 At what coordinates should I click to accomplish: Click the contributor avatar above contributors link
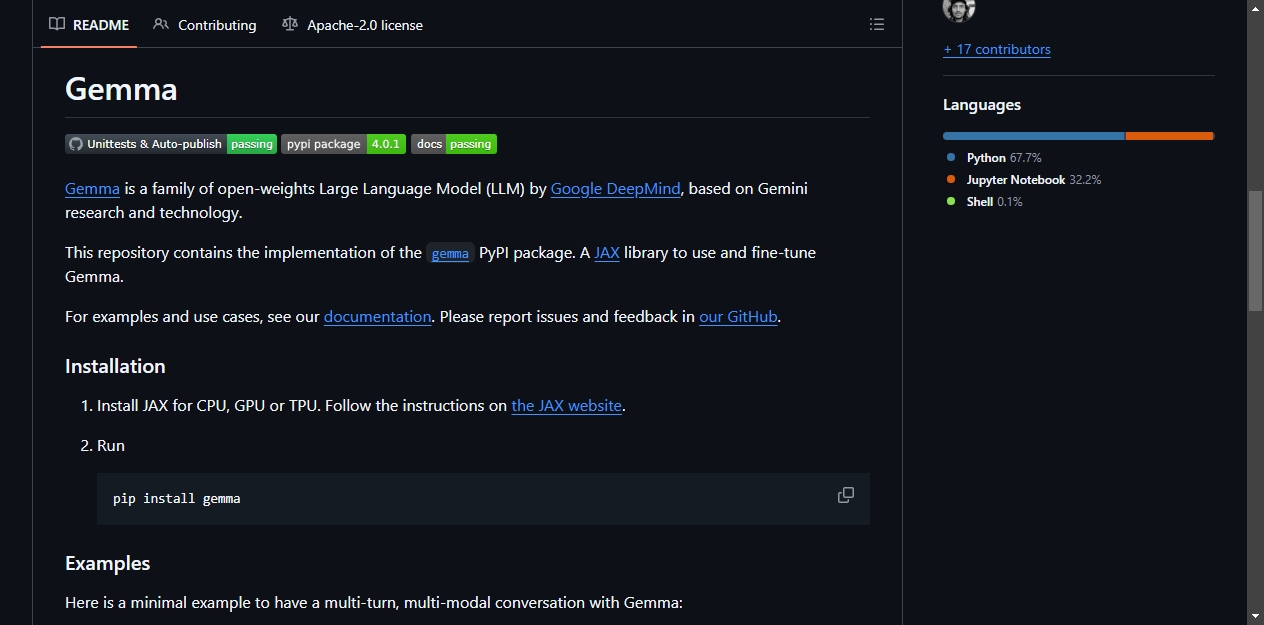959,8
